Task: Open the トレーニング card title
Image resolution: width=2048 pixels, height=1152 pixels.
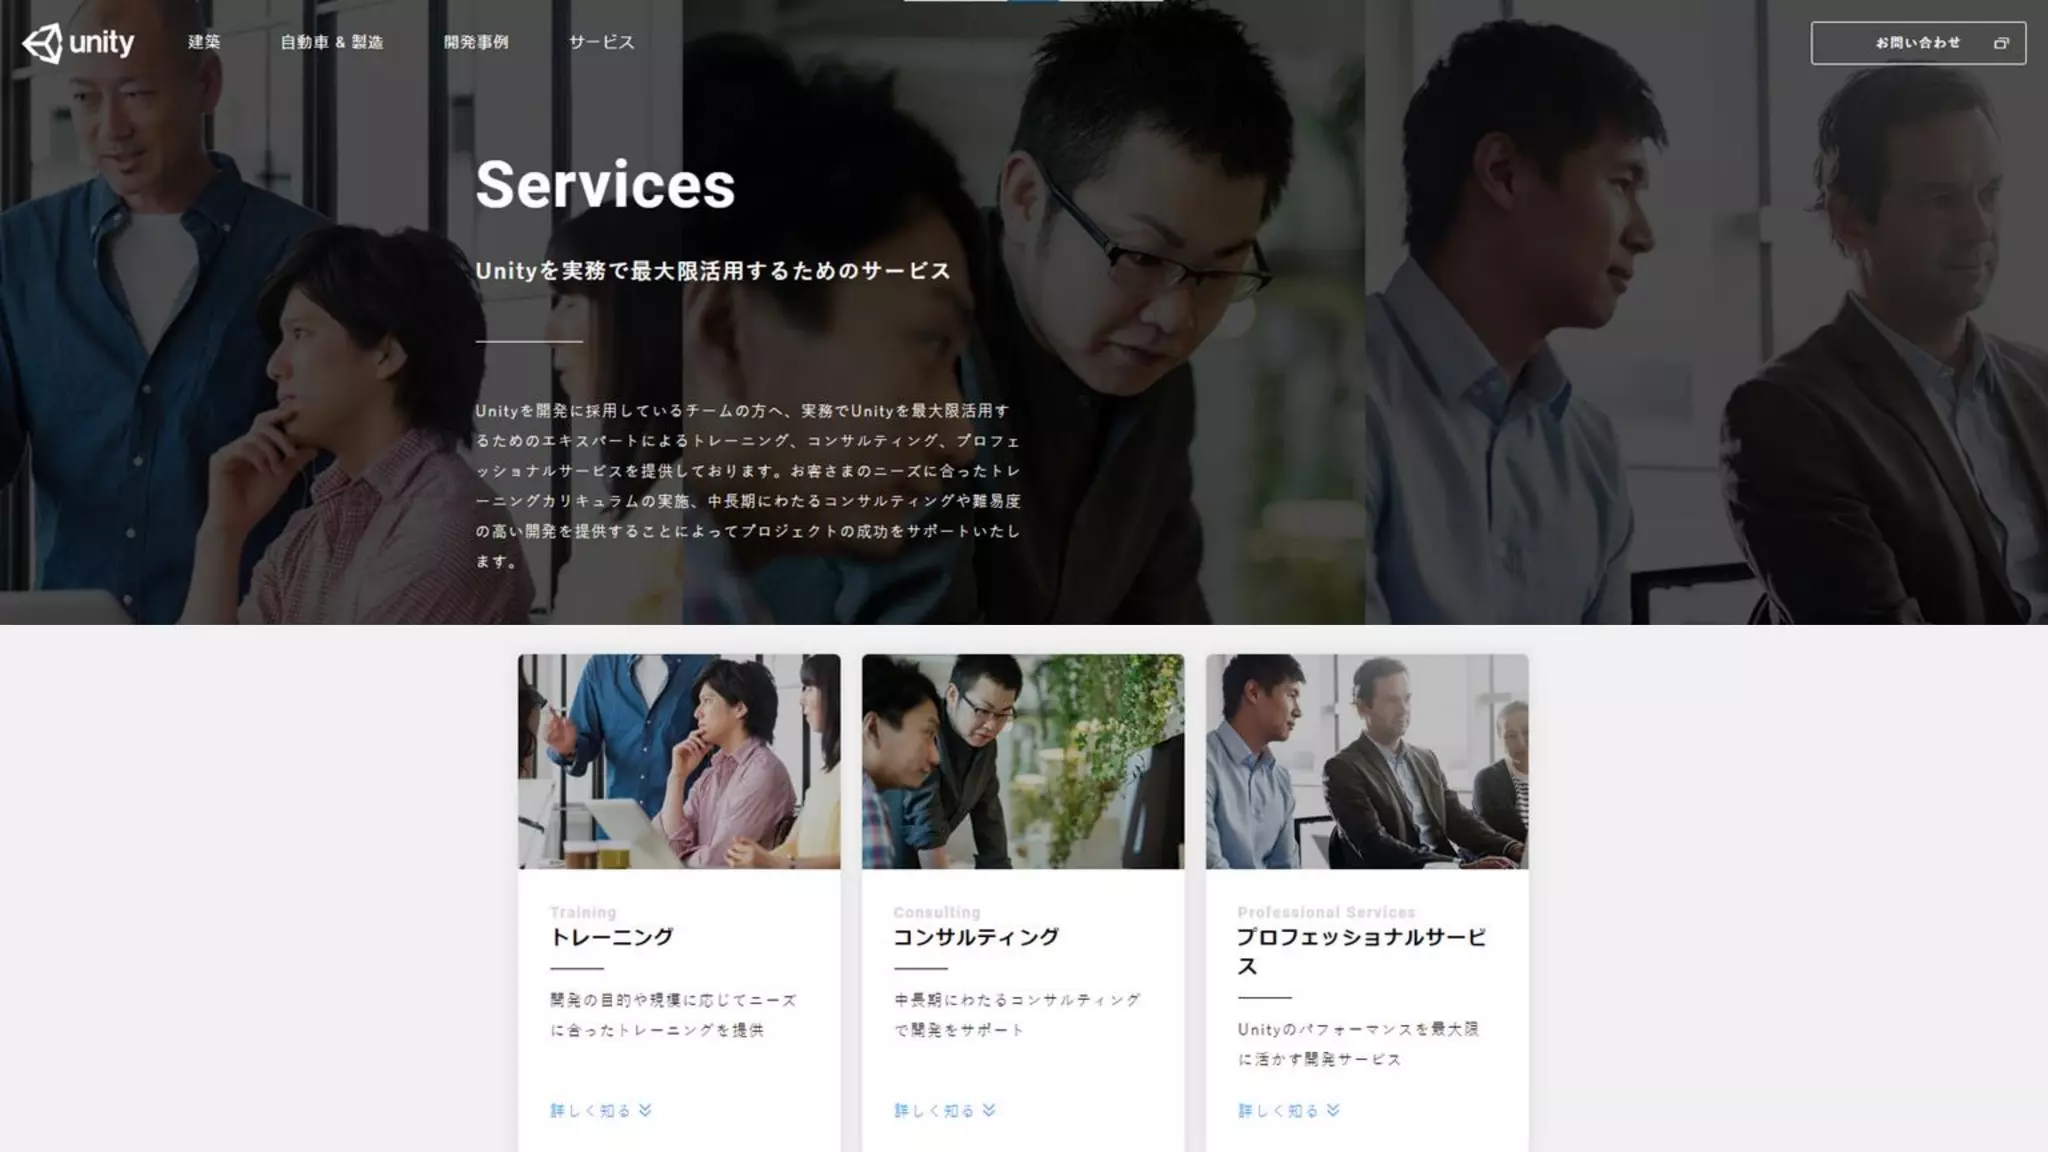Action: pyautogui.click(x=612, y=937)
